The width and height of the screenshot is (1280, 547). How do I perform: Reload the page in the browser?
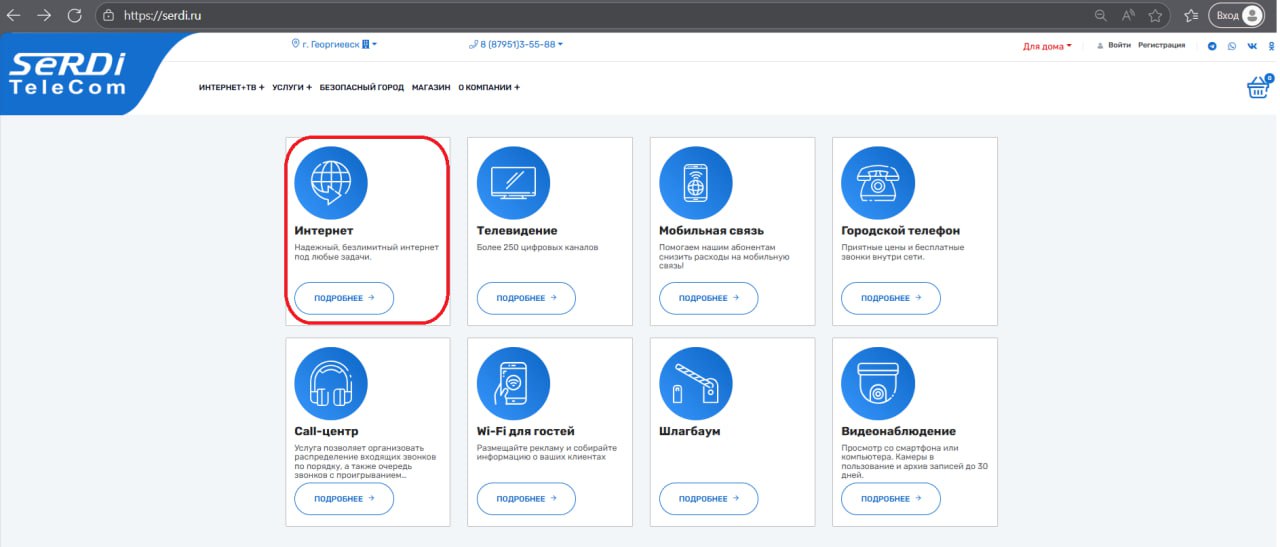pyautogui.click(x=74, y=15)
